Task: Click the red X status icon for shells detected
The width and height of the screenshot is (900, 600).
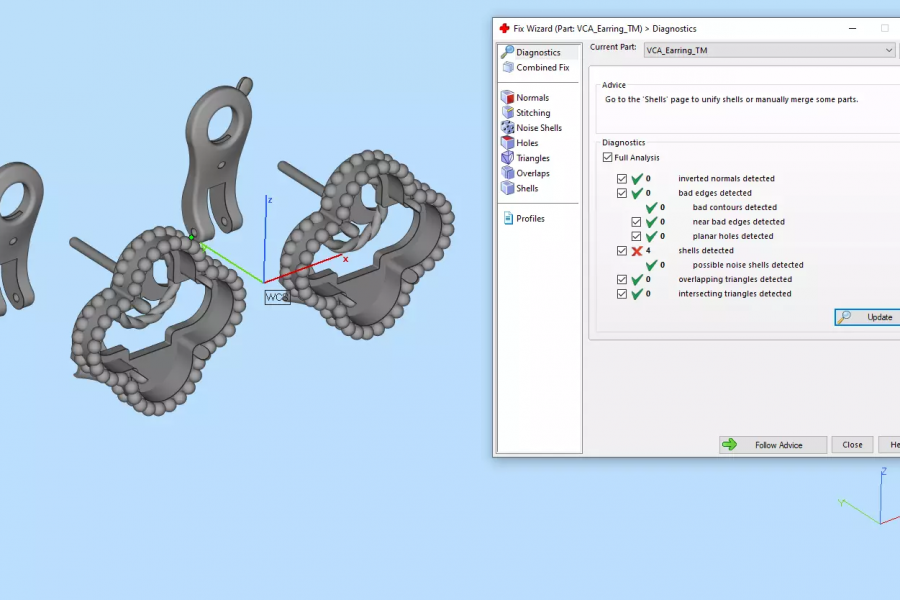Action: click(x=637, y=251)
